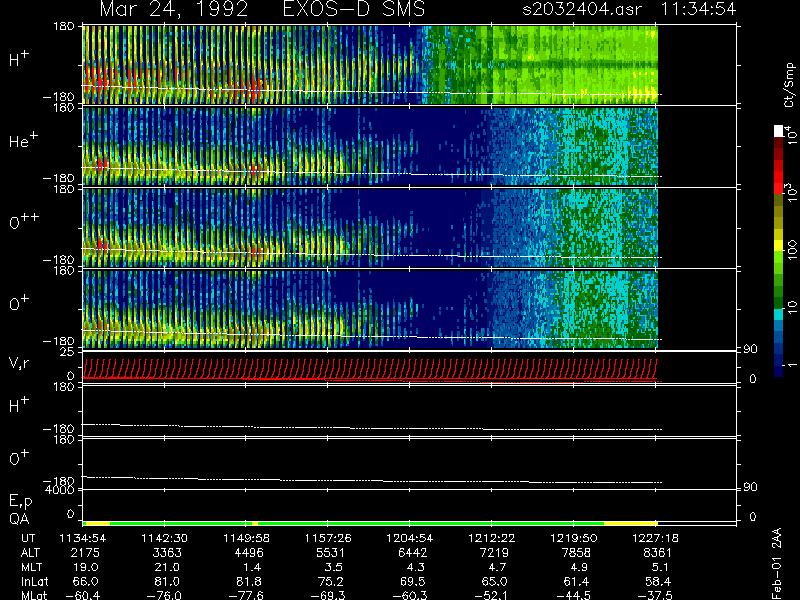This screenshot has width=800, height=600.
Task: Click the UT tick "1212:22"
Action: [x=492, y=538]
